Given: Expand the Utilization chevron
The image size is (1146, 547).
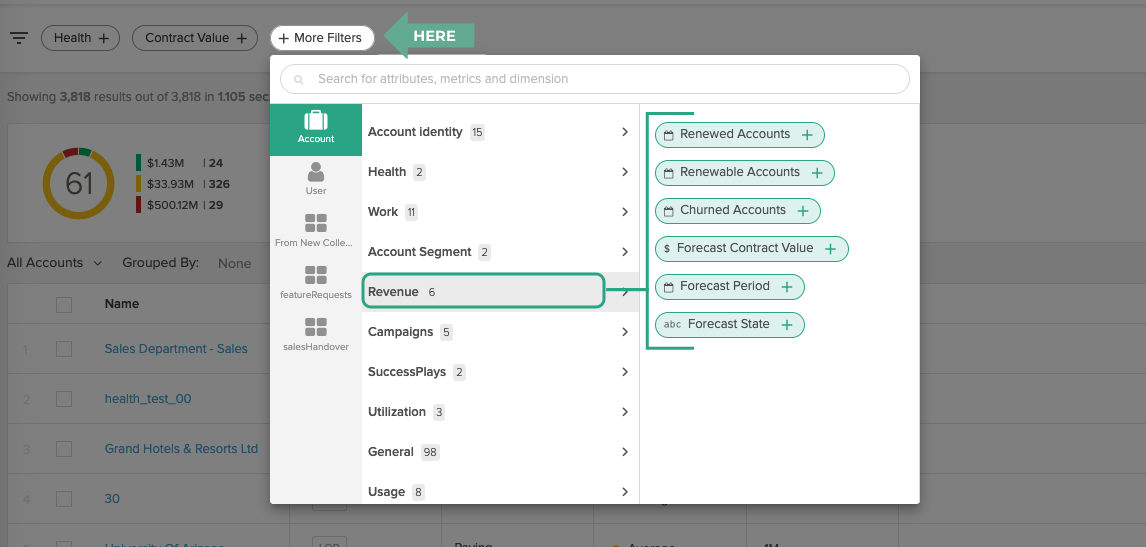Looking at the screenshot, I should 625,412.
